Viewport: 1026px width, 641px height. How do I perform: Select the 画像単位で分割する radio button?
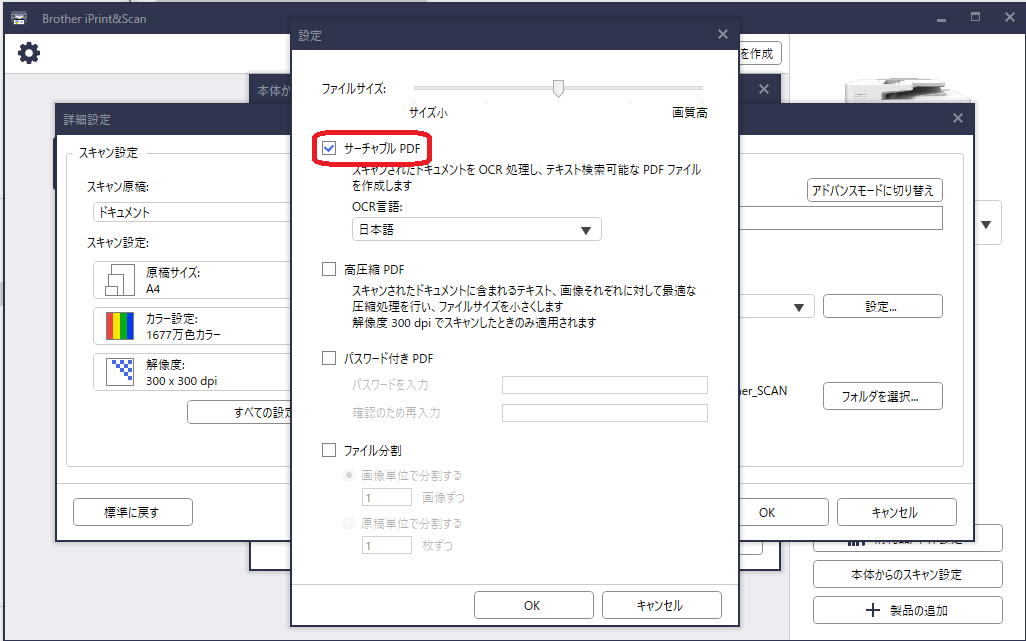(x=349, y=476)
